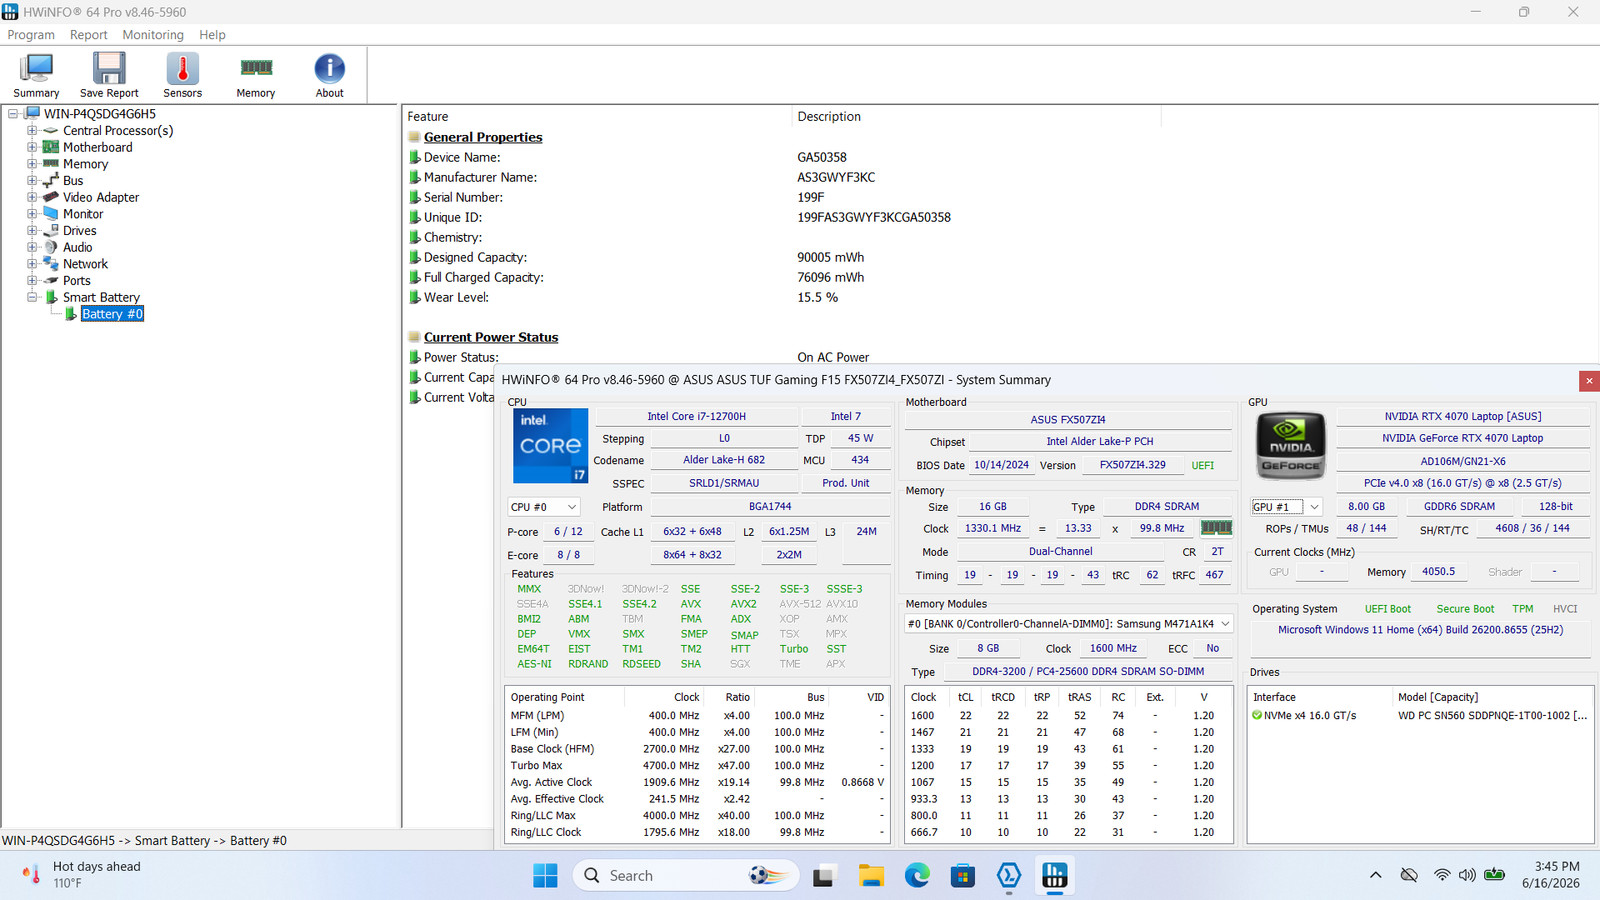
Task: Click the Video Adapter tree icon
Action: click(x=51, y=197)
